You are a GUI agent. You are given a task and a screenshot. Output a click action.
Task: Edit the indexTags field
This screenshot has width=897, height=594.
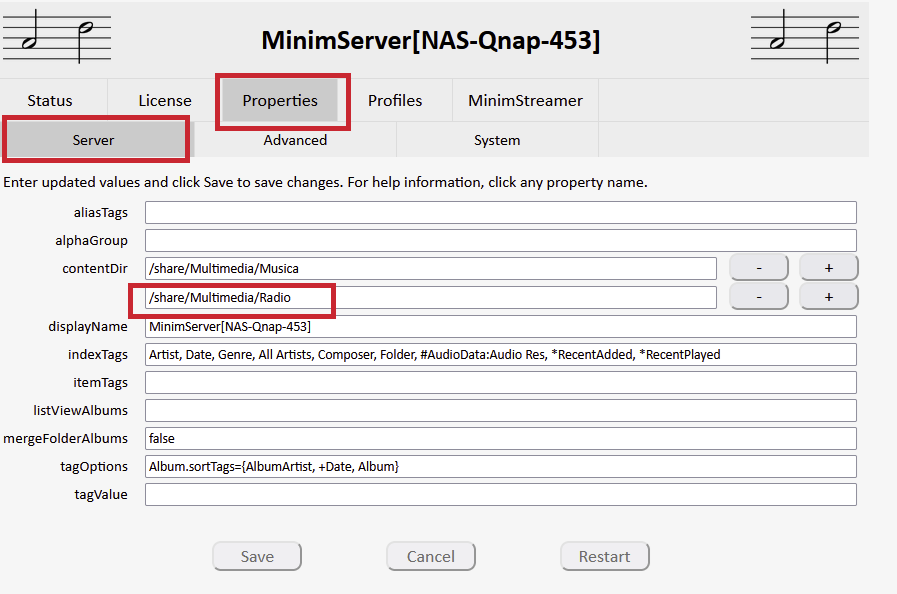[x=501, y=355]
